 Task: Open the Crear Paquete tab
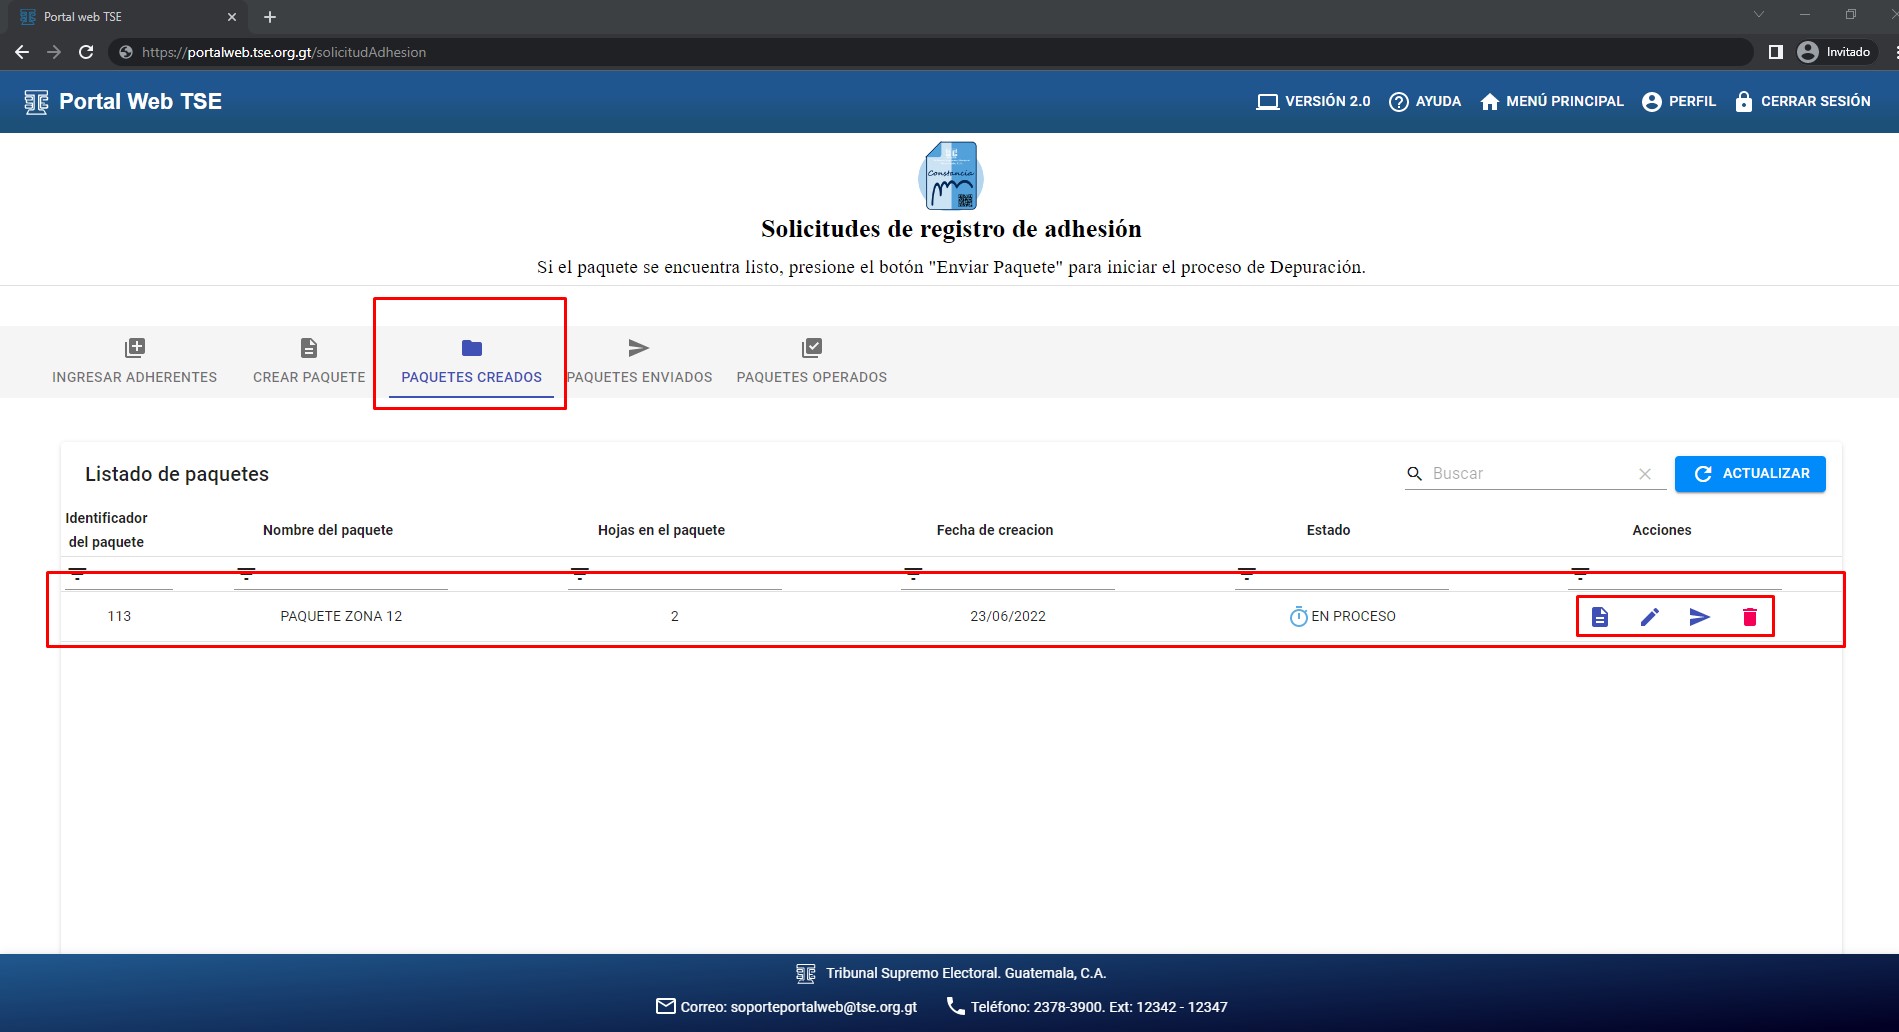click(309, 362)
